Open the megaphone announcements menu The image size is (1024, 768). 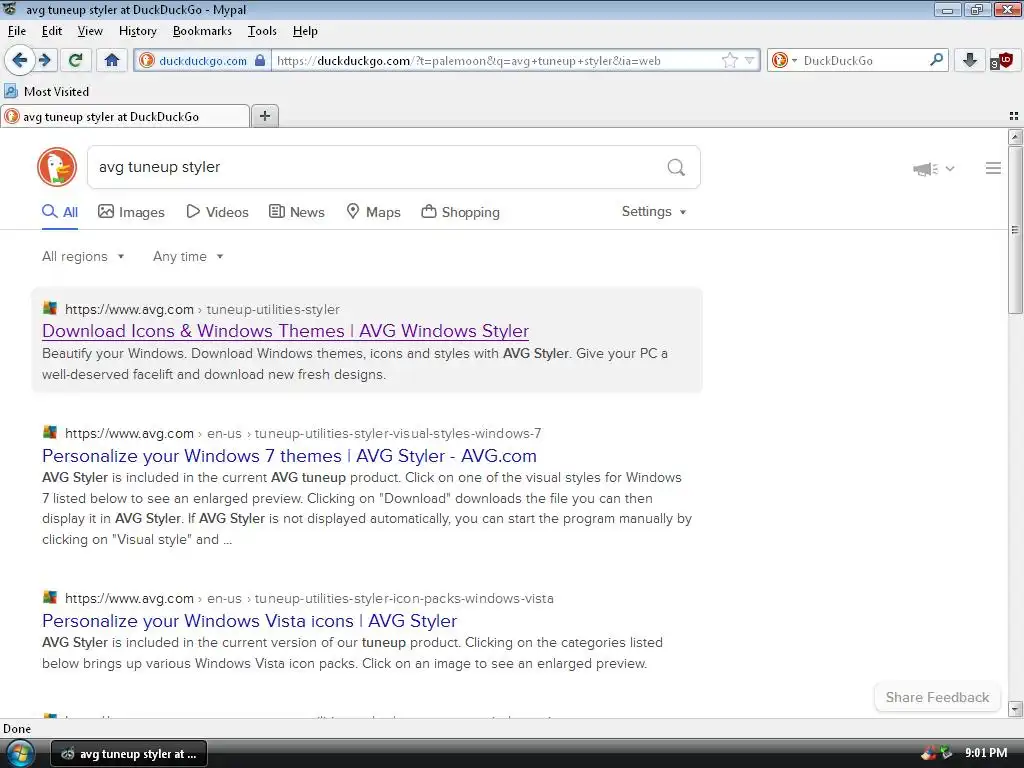click(933, 168)
